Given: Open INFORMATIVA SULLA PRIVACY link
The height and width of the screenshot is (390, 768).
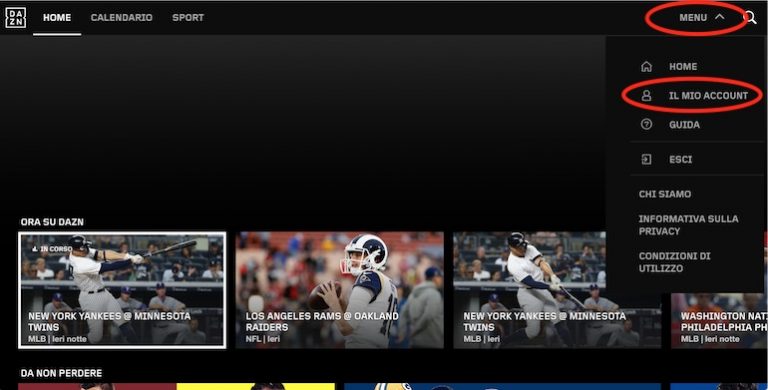Looking at the screenshot, I should pos(688,225).
